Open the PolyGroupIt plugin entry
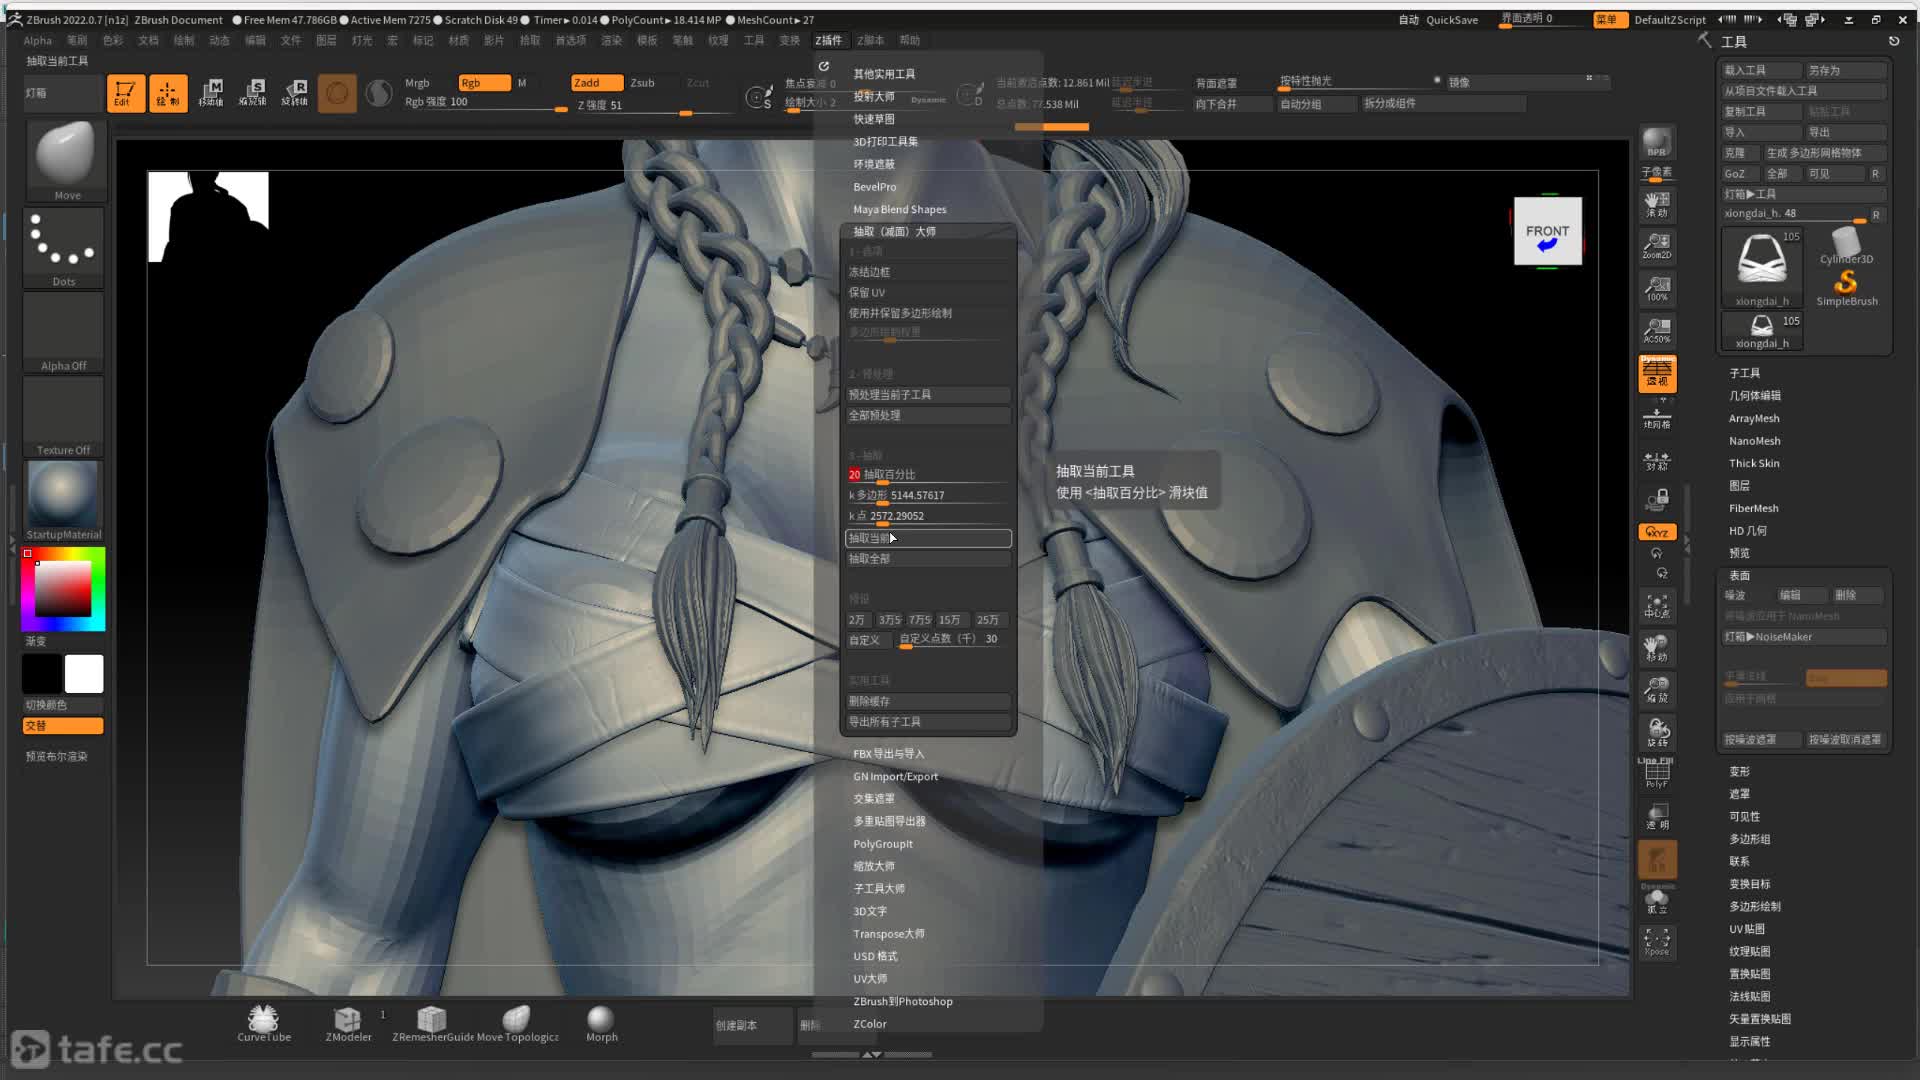Viewport: 1920px width, 1080px height. (x=882, y=844)
